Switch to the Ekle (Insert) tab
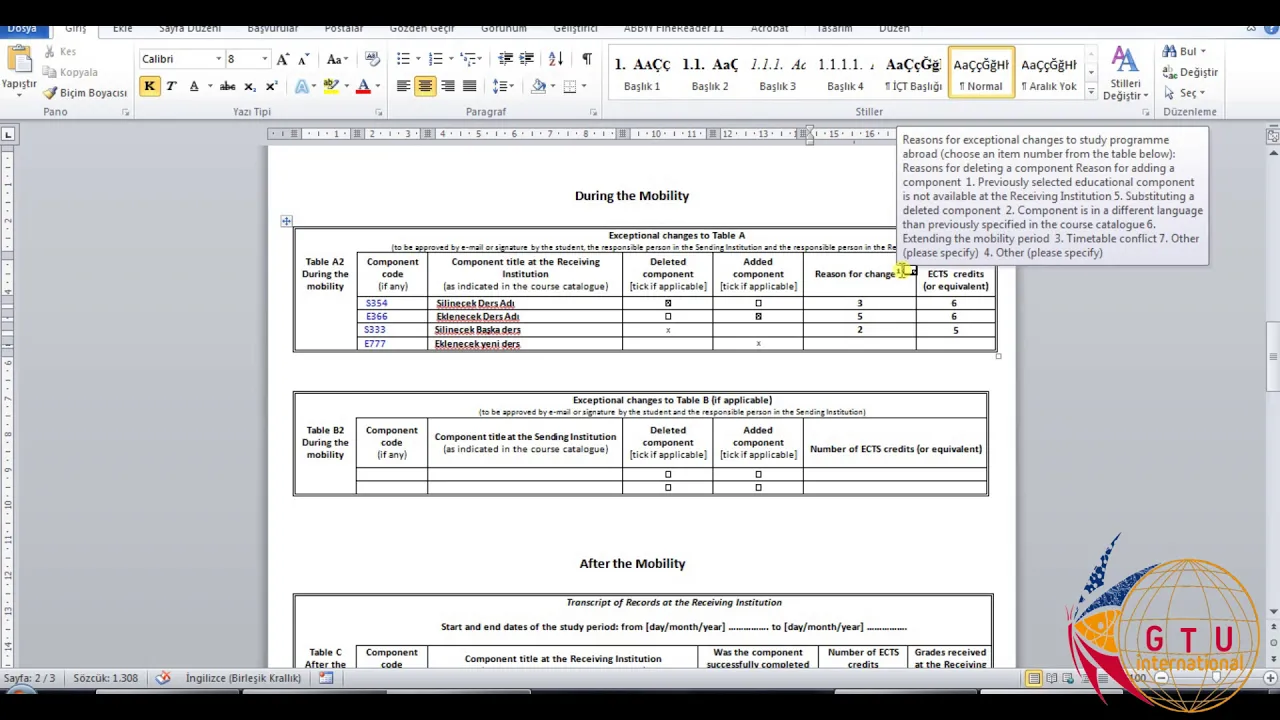1280x720 pixels. click(x=122, y=29)
